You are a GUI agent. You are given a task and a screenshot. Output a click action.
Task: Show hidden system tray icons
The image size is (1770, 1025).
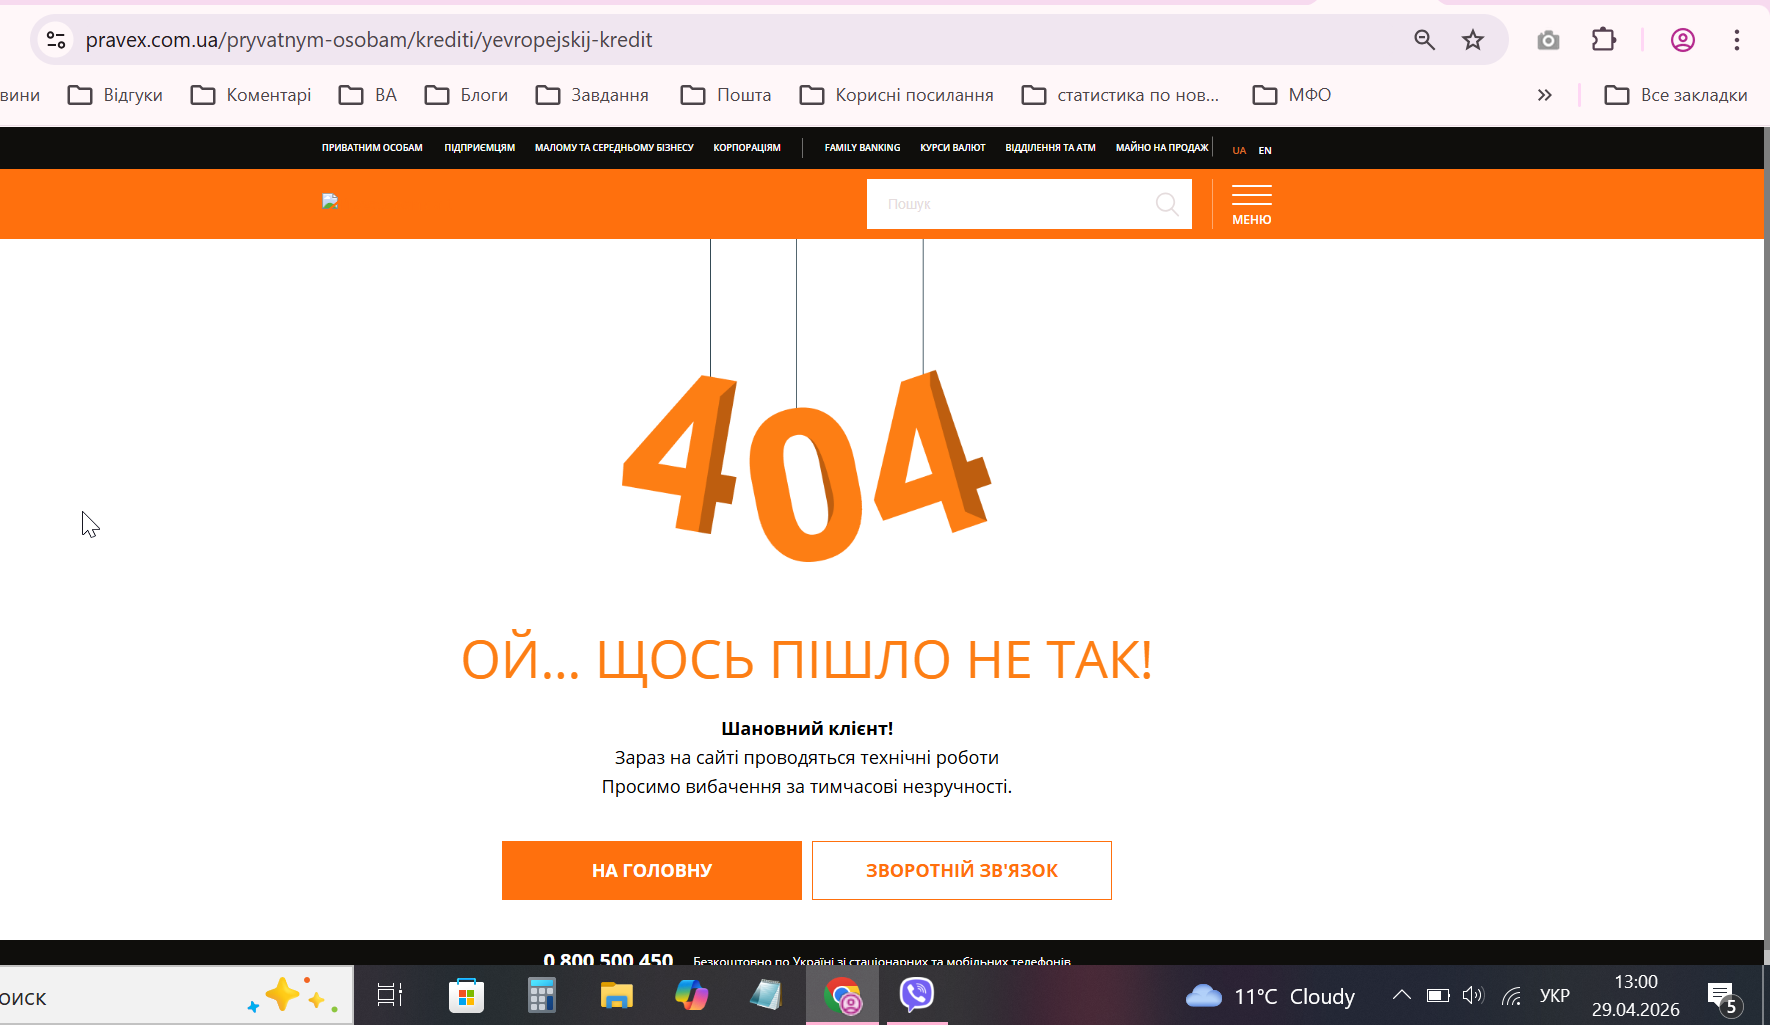coord(1402,995)
